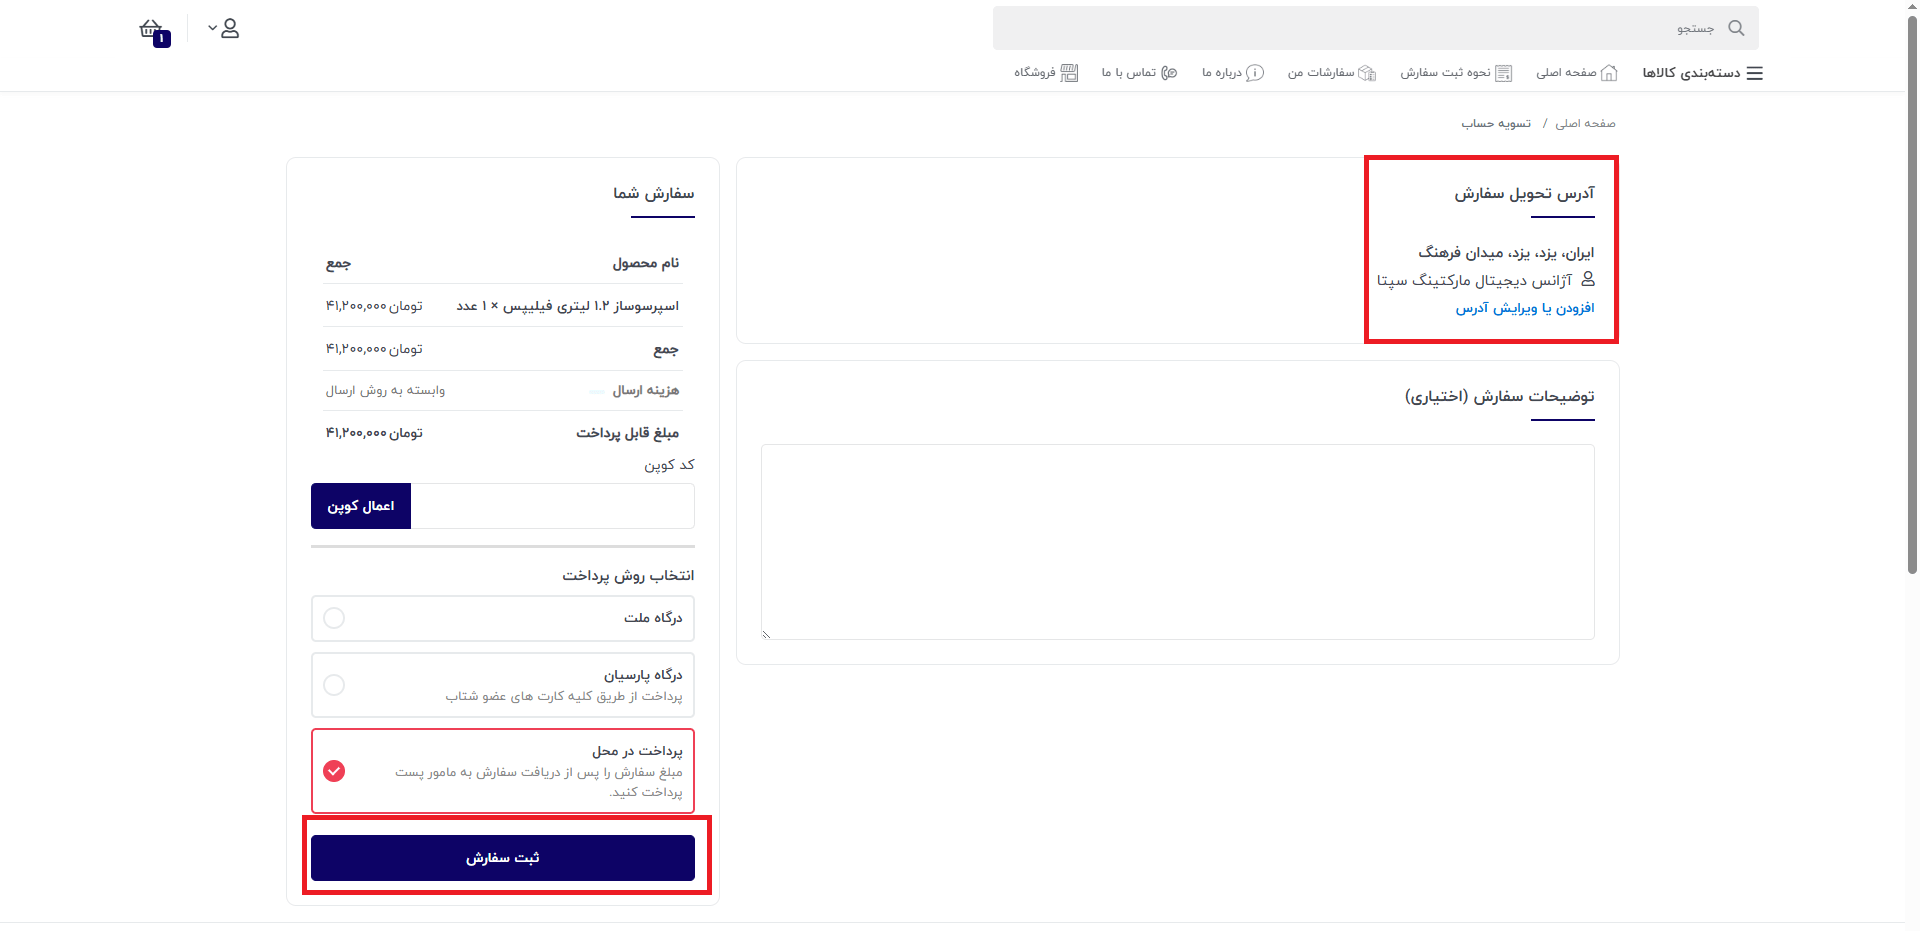The height and width of the screenshot is (931, 1920).
Task: Click the list icon beside نحوه ثبت سفارش
Action: [1503, 73]
